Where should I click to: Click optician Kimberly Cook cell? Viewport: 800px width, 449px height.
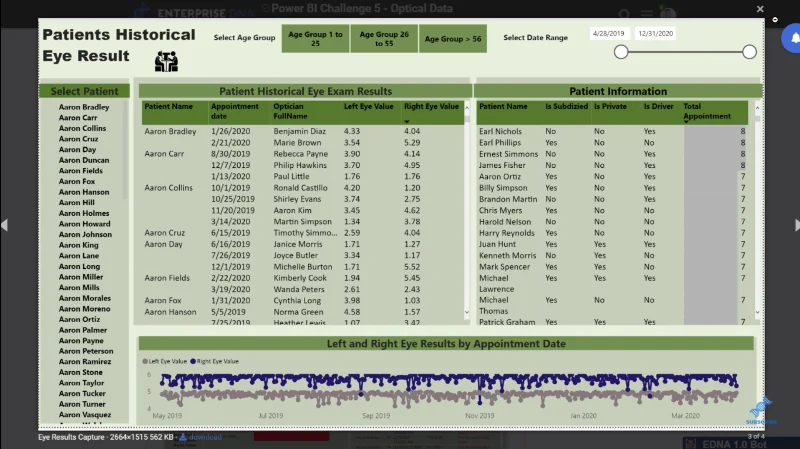tap(300, 278)
